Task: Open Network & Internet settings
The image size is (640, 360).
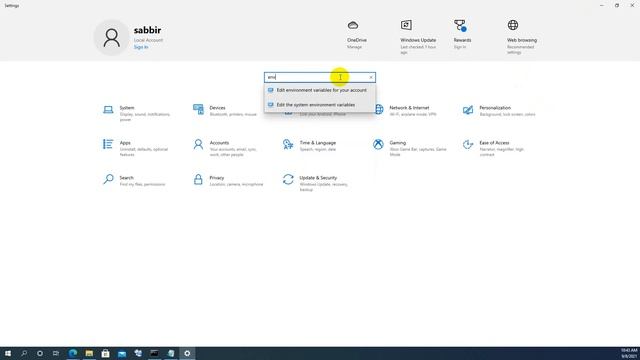Action: tap(405, 110)
